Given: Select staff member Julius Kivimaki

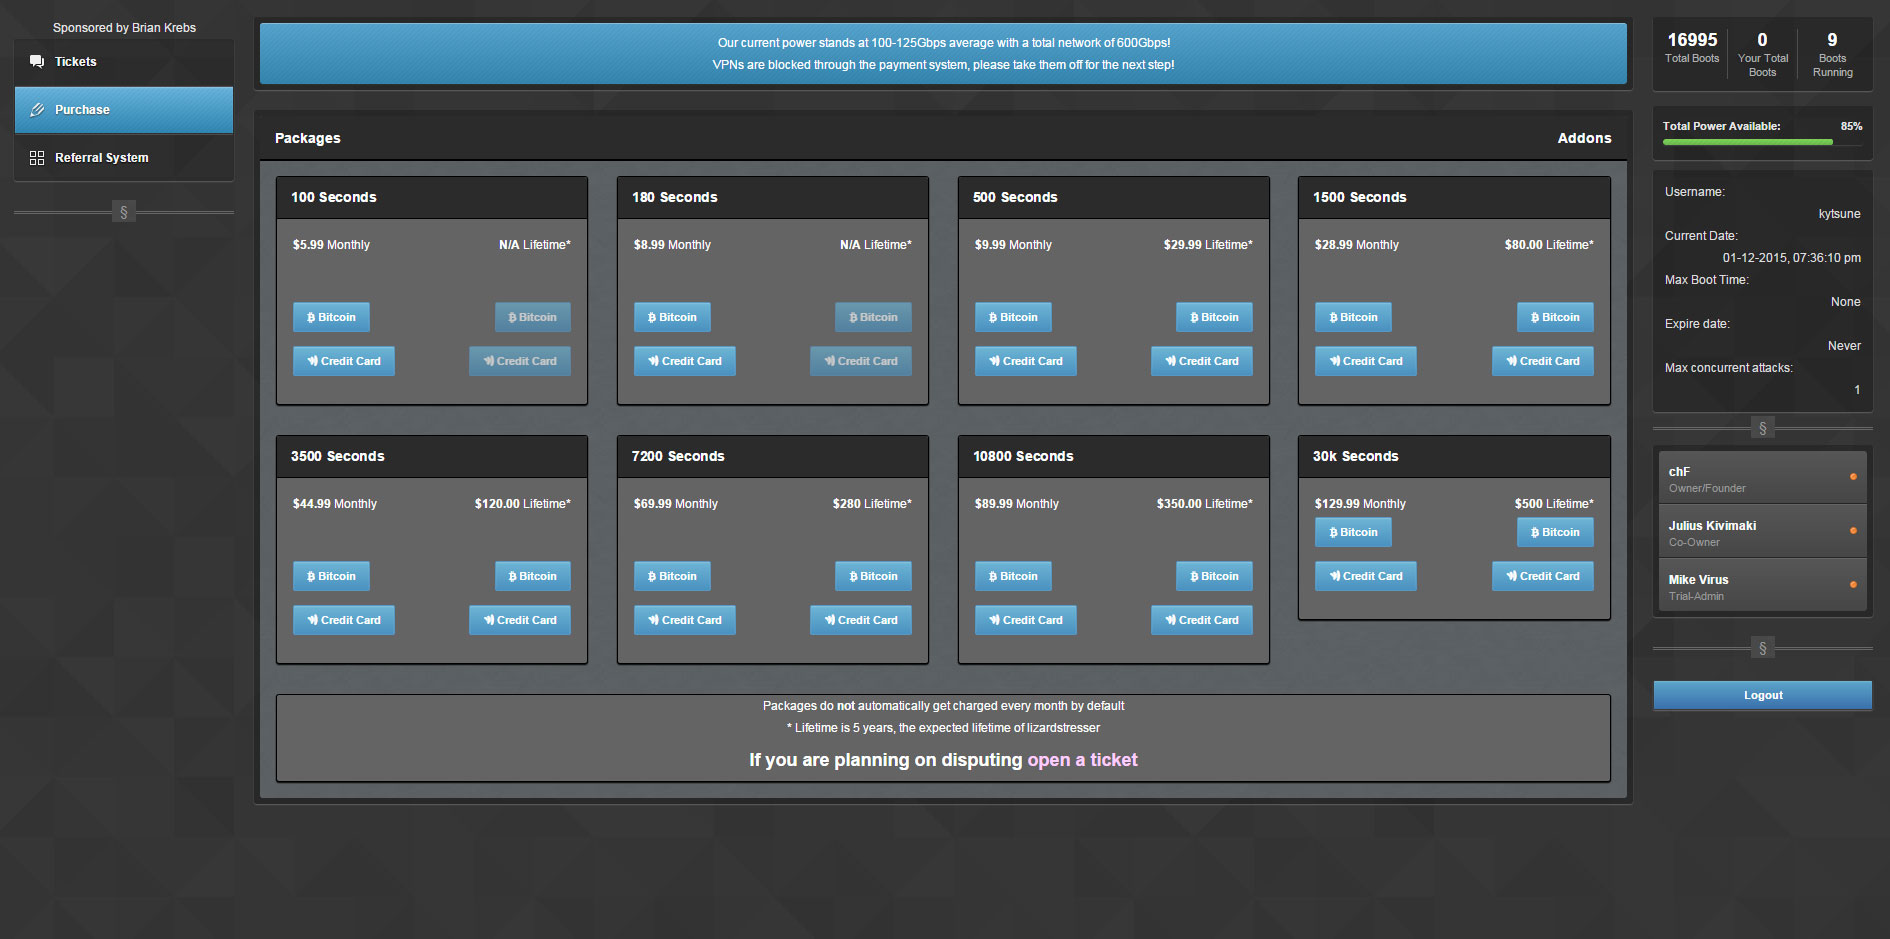Looking at the screenshot, I should pos(1762,532).
